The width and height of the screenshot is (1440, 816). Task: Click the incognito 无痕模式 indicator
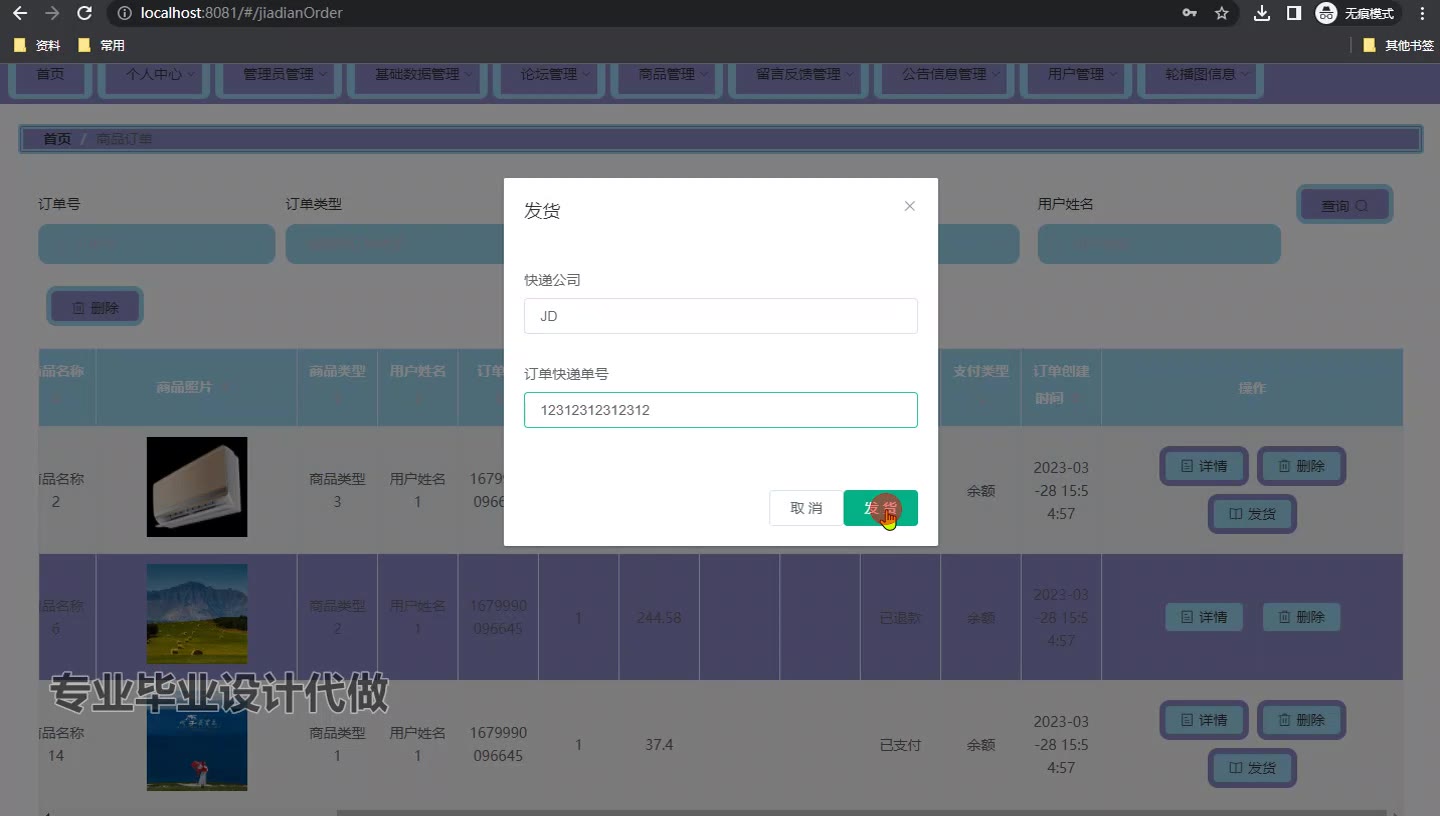pos(1355,13)
